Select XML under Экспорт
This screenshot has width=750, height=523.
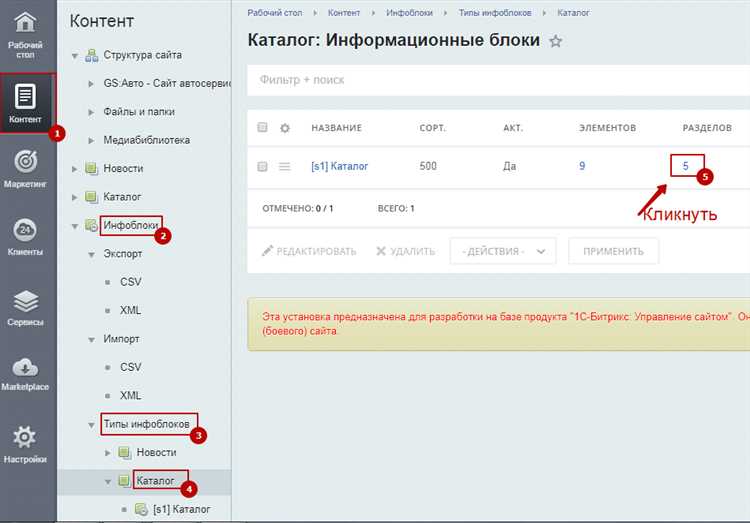[x=131, y=310]
